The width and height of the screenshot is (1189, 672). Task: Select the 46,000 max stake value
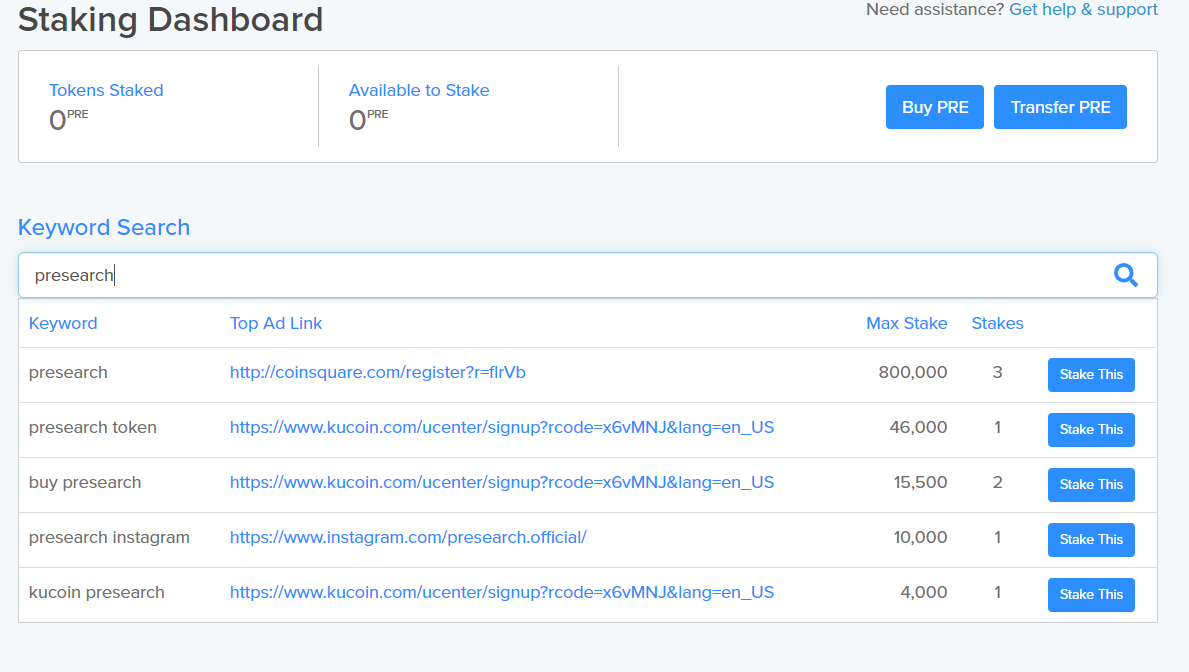tap(918, 427)
